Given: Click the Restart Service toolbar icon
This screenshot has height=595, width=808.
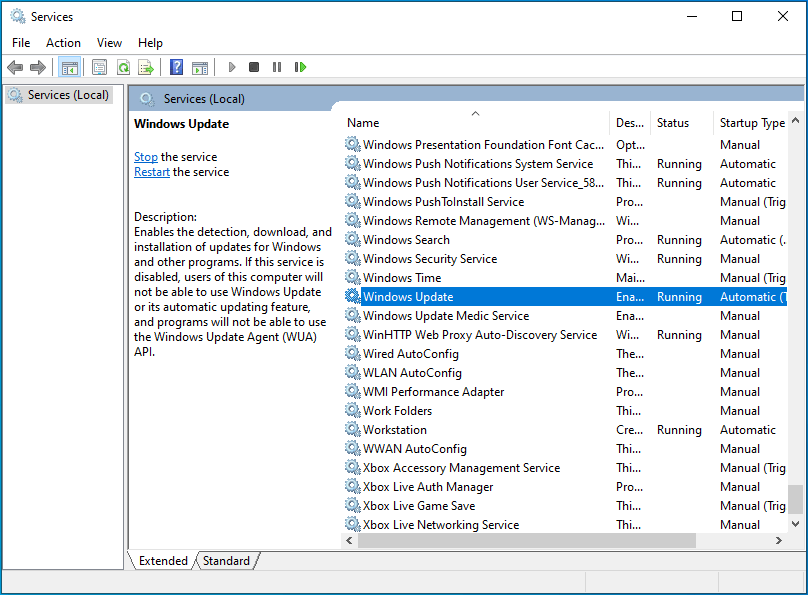Looking at the screenshot, I should tap(300, 67).
